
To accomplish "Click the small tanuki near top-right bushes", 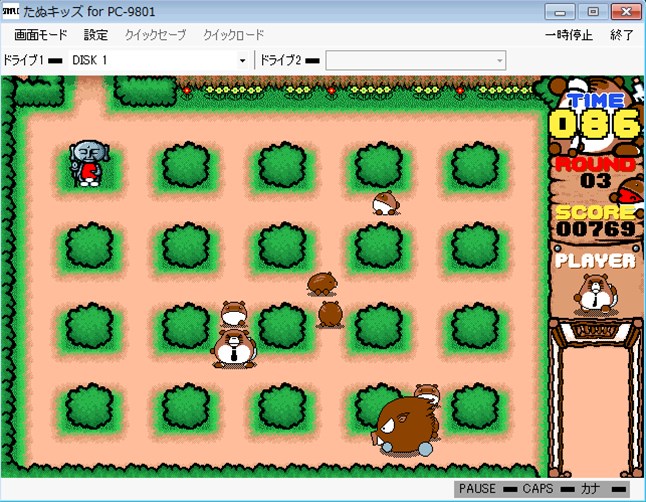I will pyautogui.click(x=386, y=203).
